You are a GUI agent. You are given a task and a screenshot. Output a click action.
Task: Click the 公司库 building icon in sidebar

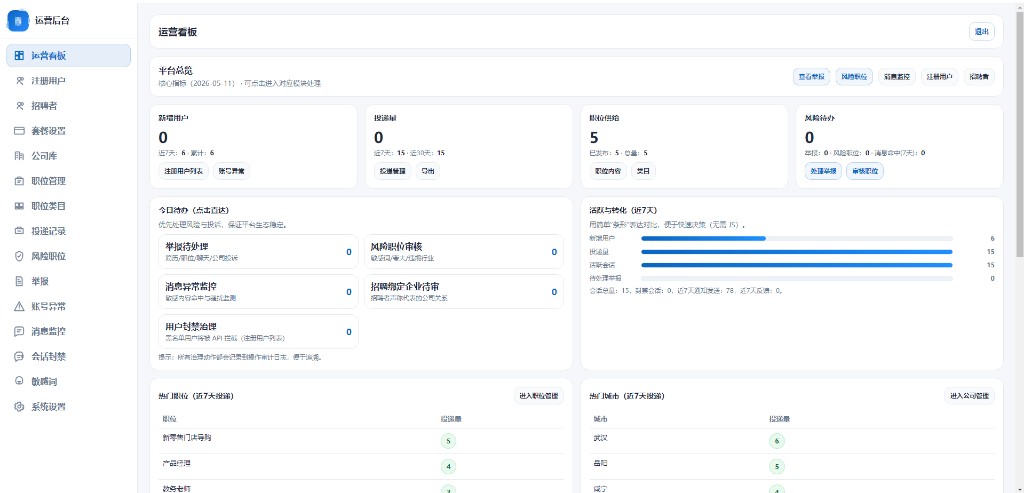click(20, 156)
